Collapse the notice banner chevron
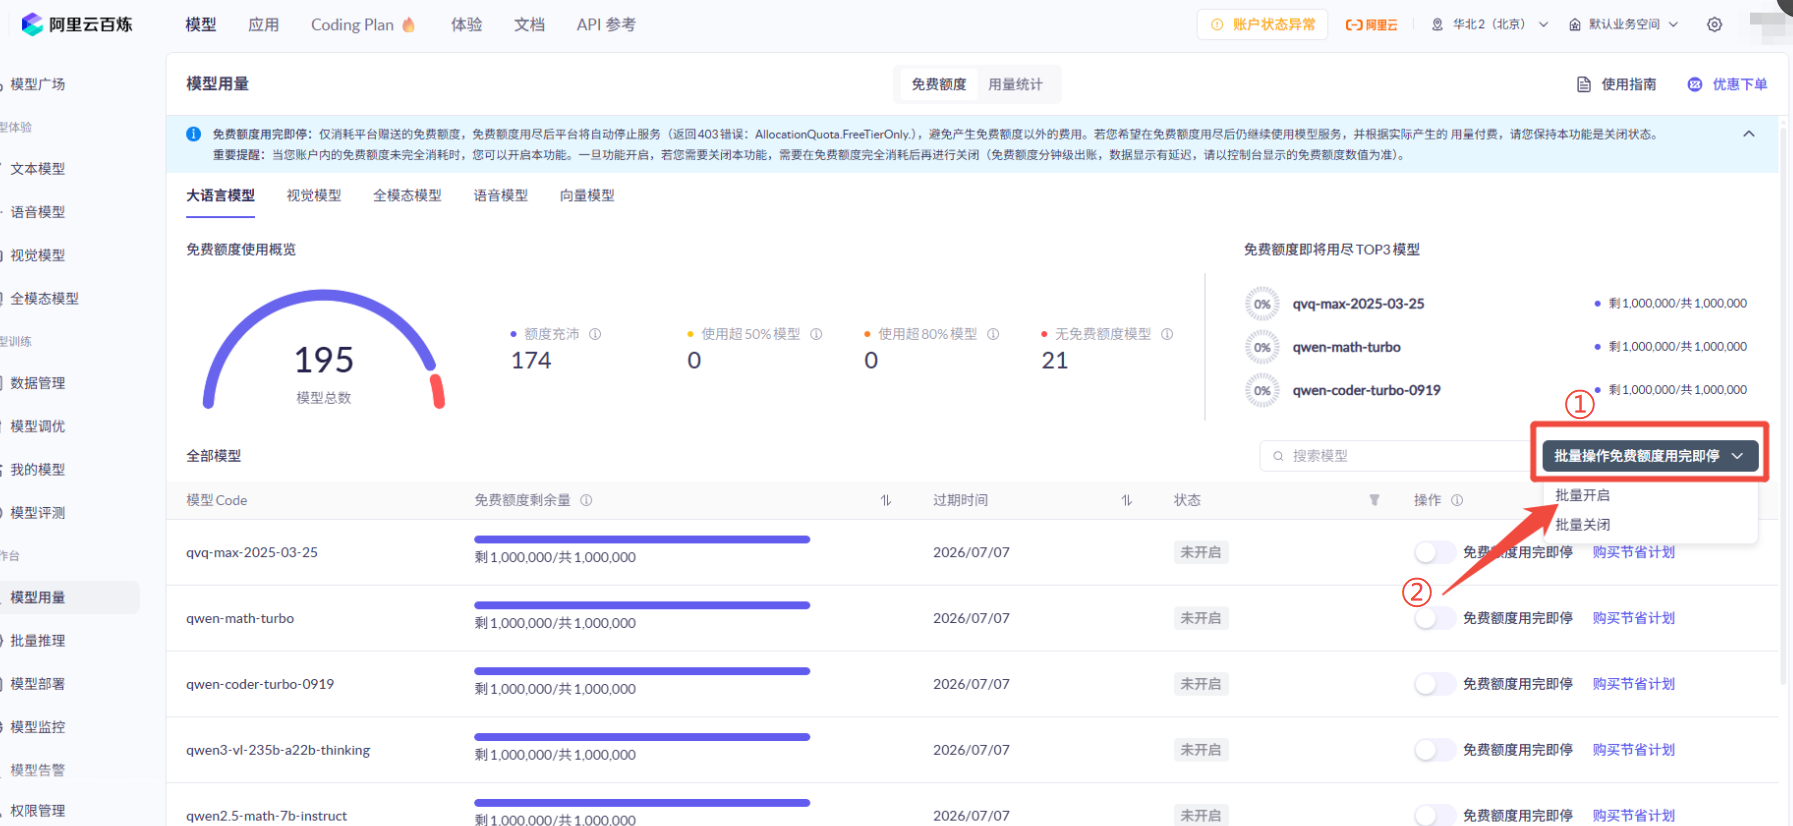 click(1748, 134)
